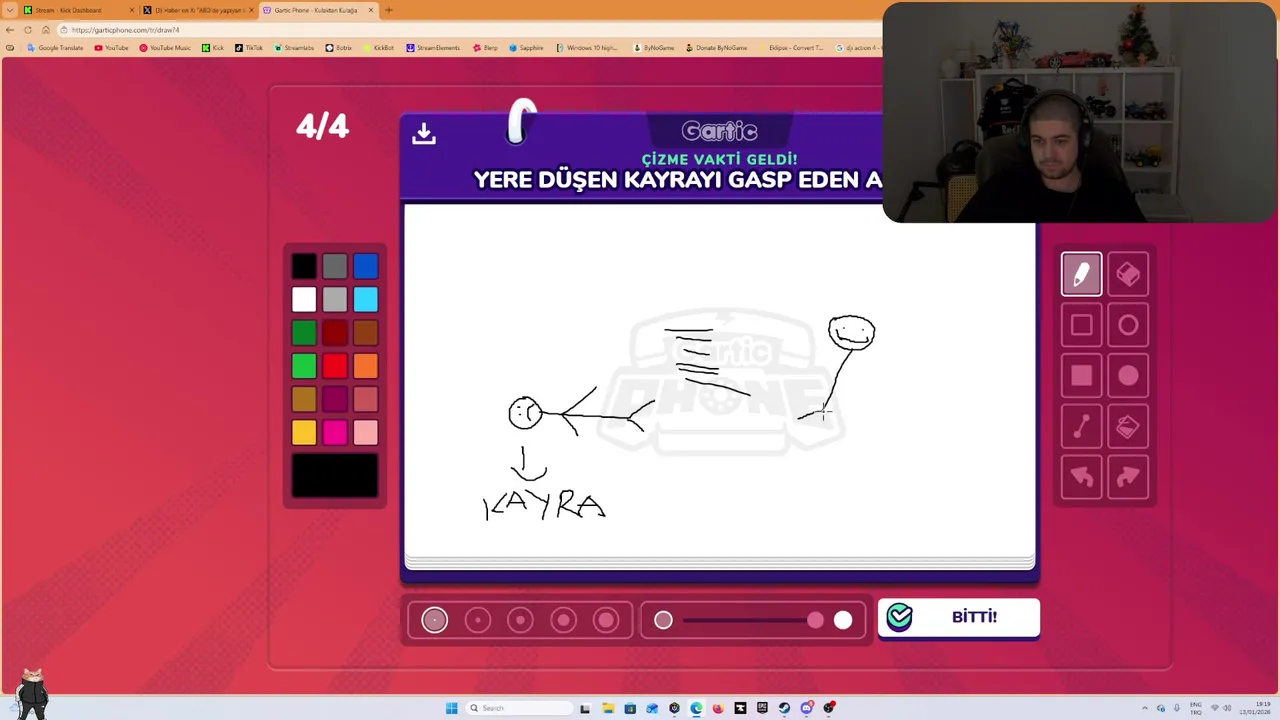Select the eraser tool
This screenshot has width=1280, height=720.
(x=1128, y=274)
